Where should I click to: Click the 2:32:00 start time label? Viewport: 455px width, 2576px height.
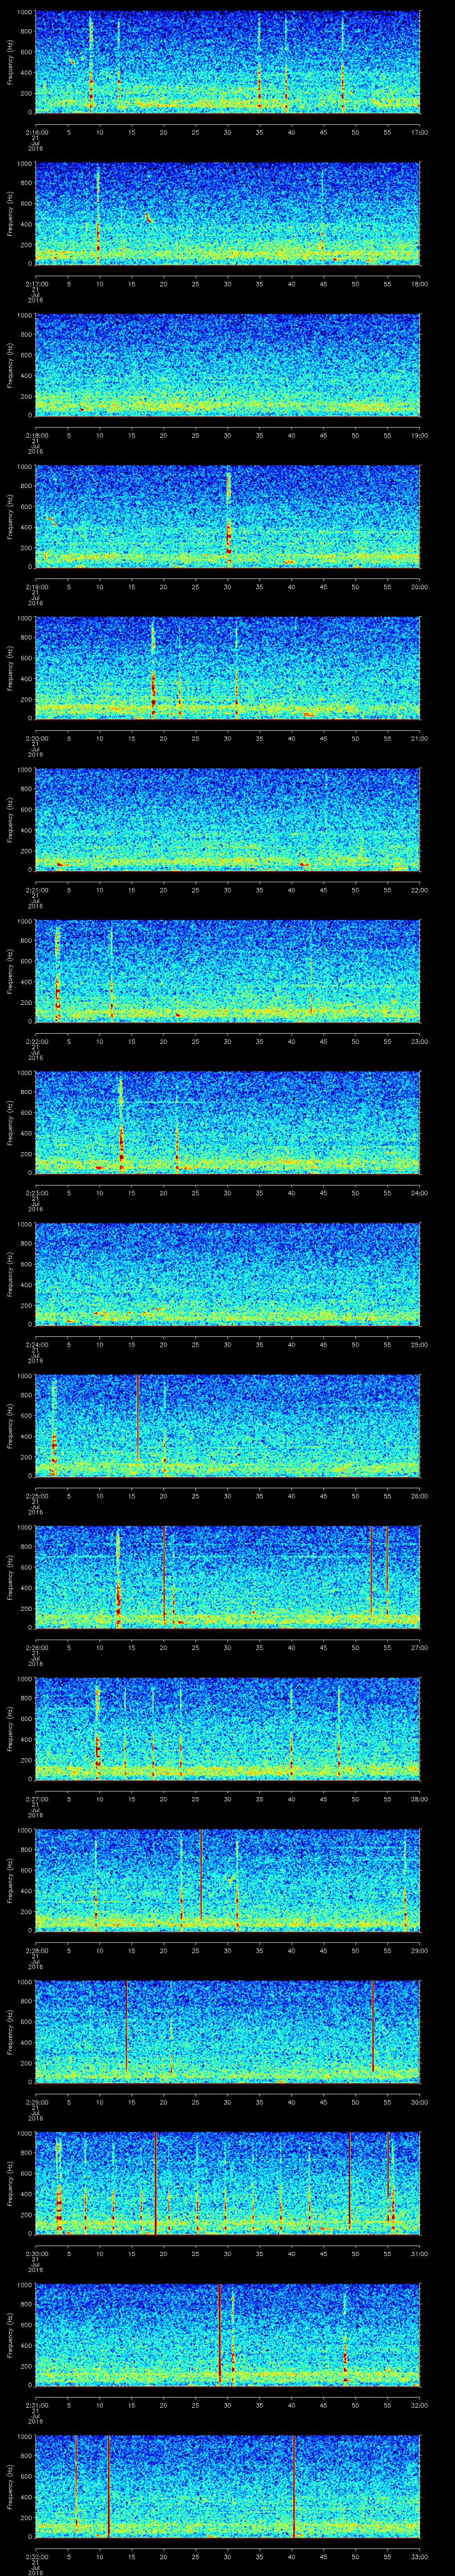(x=36, y=2556)
